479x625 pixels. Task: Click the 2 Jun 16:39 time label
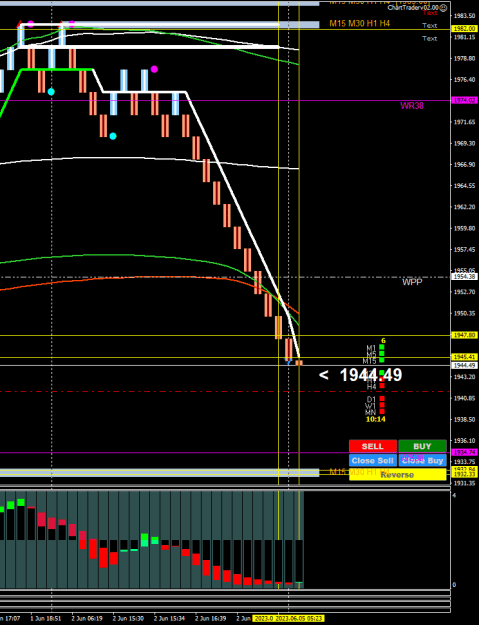coord(211,619)
